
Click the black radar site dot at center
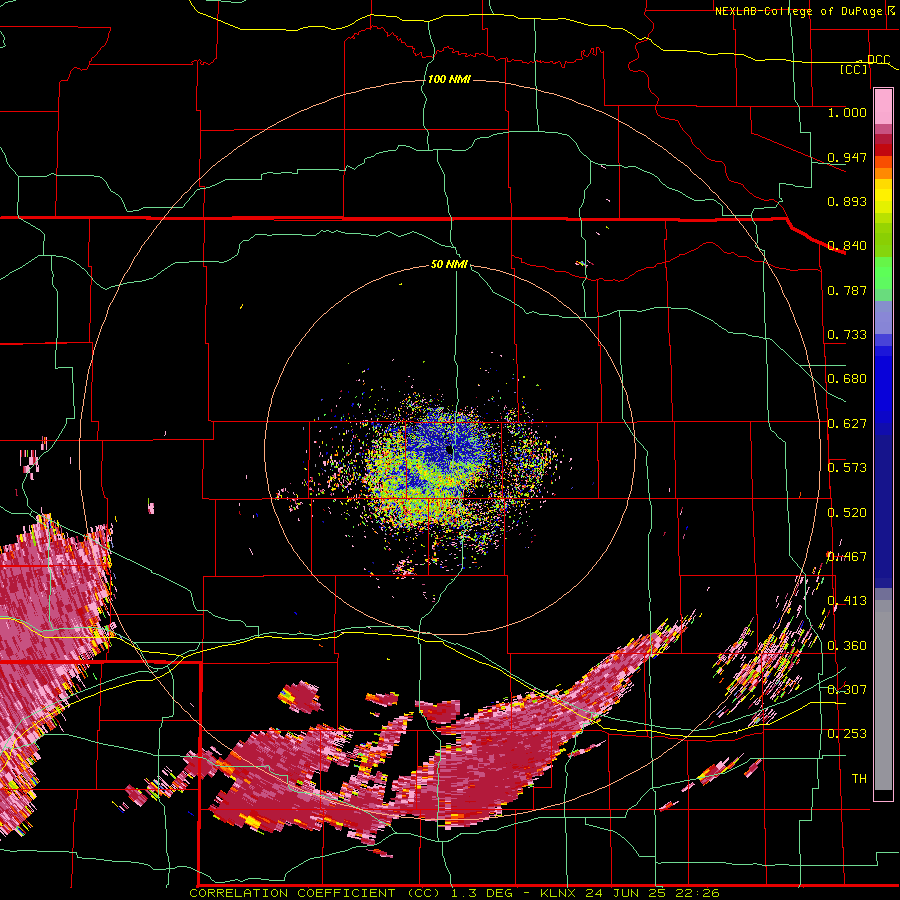449,451
